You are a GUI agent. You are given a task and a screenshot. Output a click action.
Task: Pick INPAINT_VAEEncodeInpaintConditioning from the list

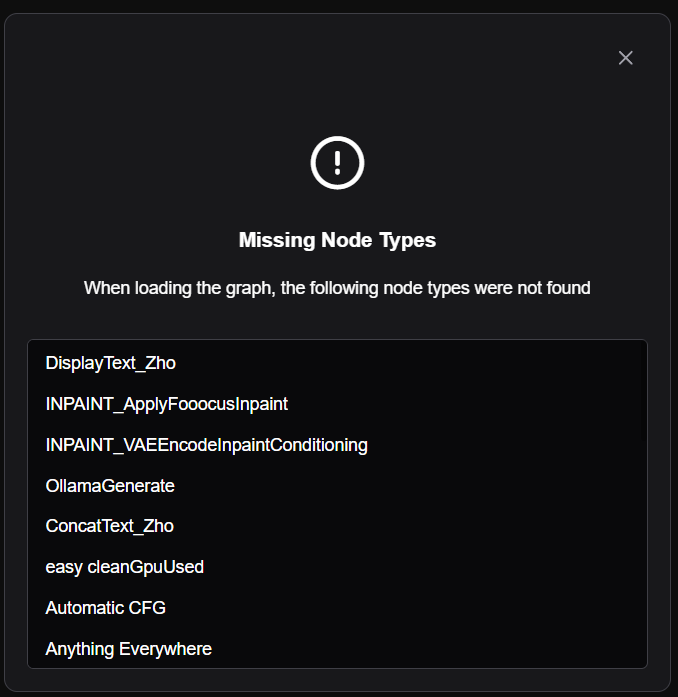(207, 445)
